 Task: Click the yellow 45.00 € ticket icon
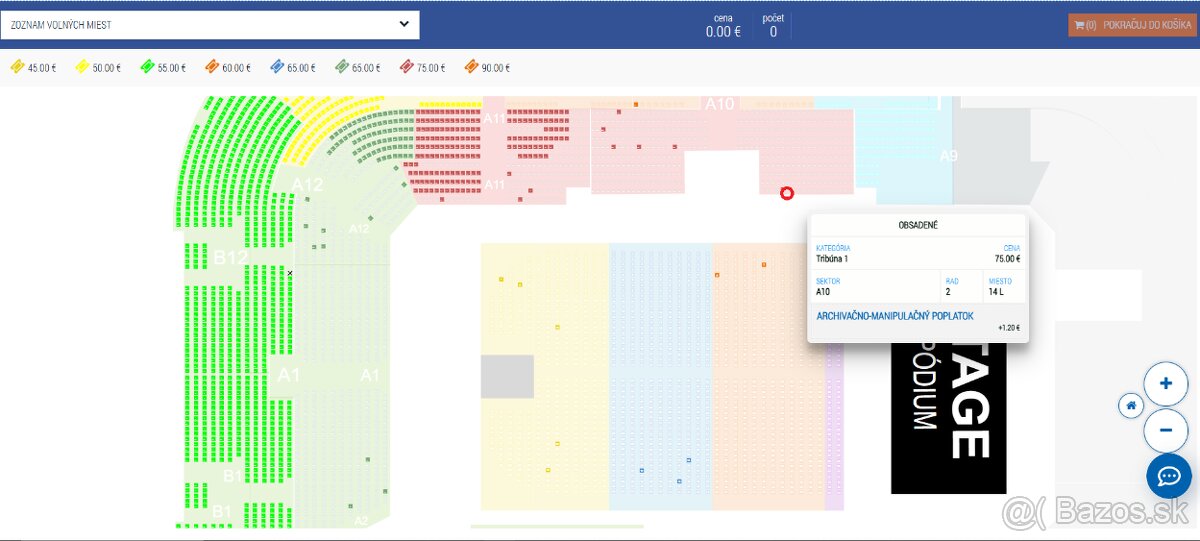17,67
